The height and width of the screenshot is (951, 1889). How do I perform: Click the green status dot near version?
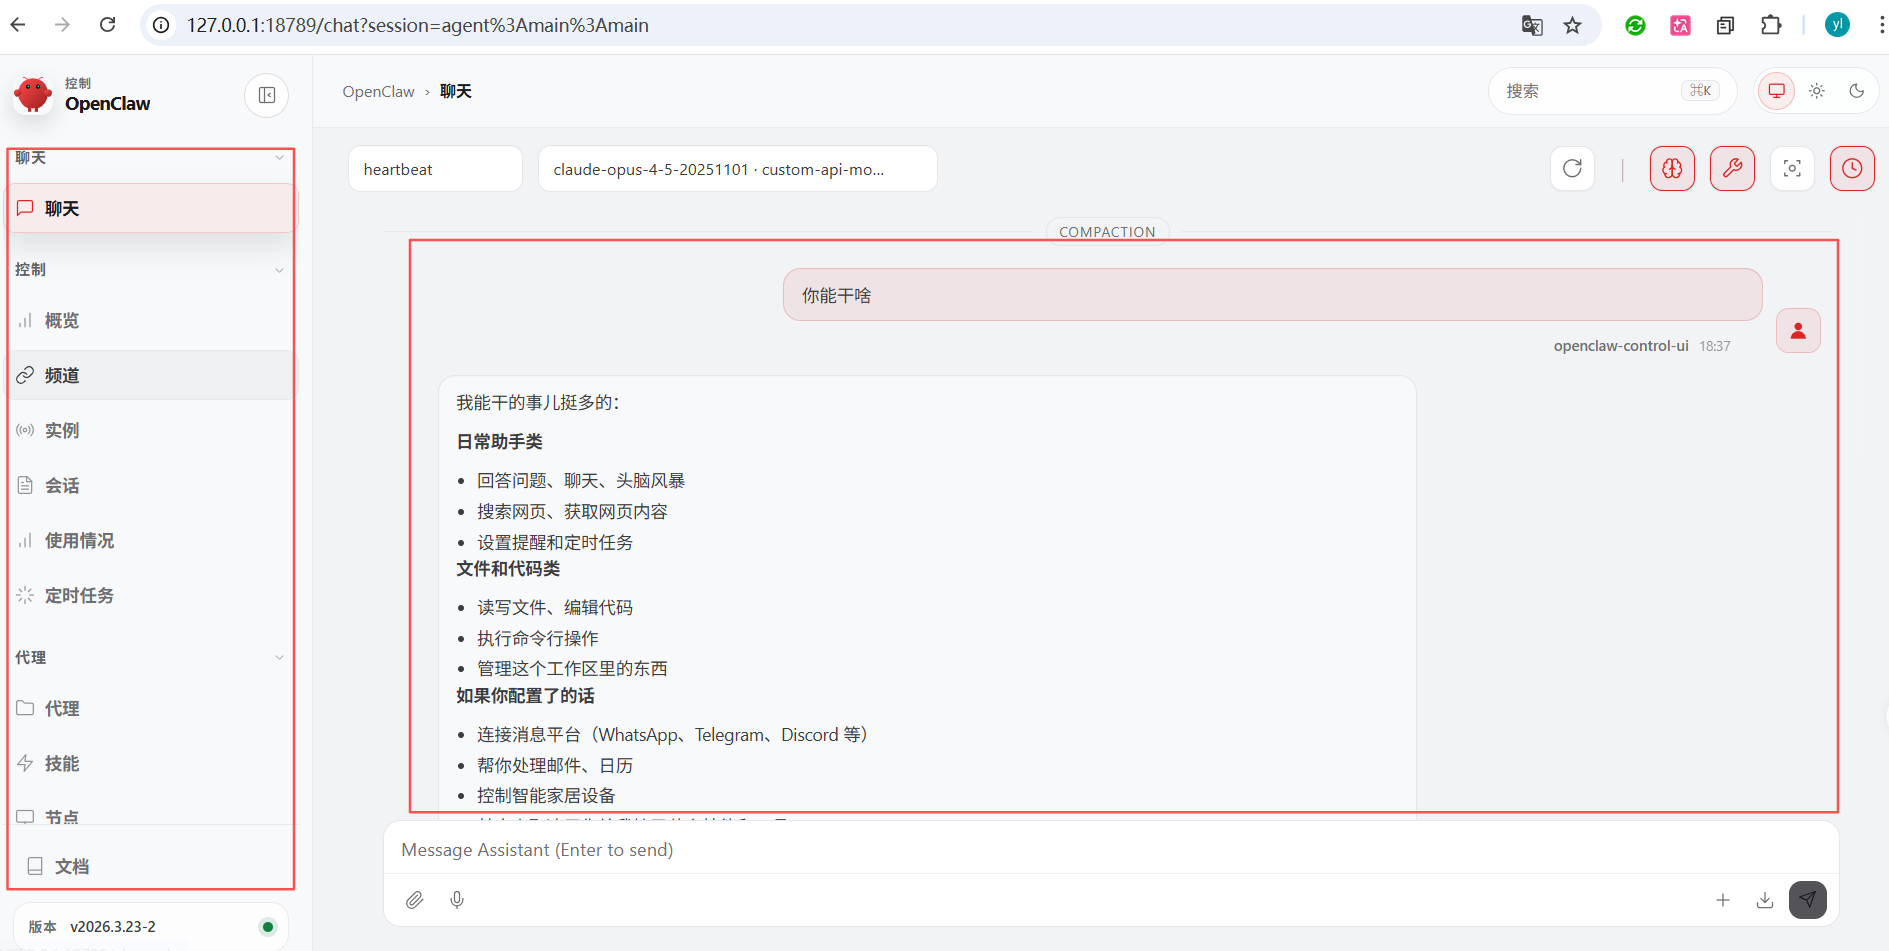(x=267, y=926)
